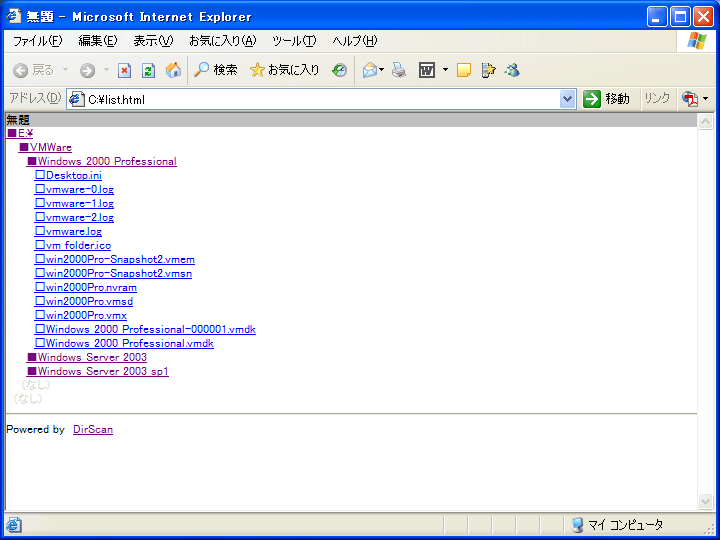Open the vmware-1.log link
720x540 pixels.
click(x=74, y=203)
